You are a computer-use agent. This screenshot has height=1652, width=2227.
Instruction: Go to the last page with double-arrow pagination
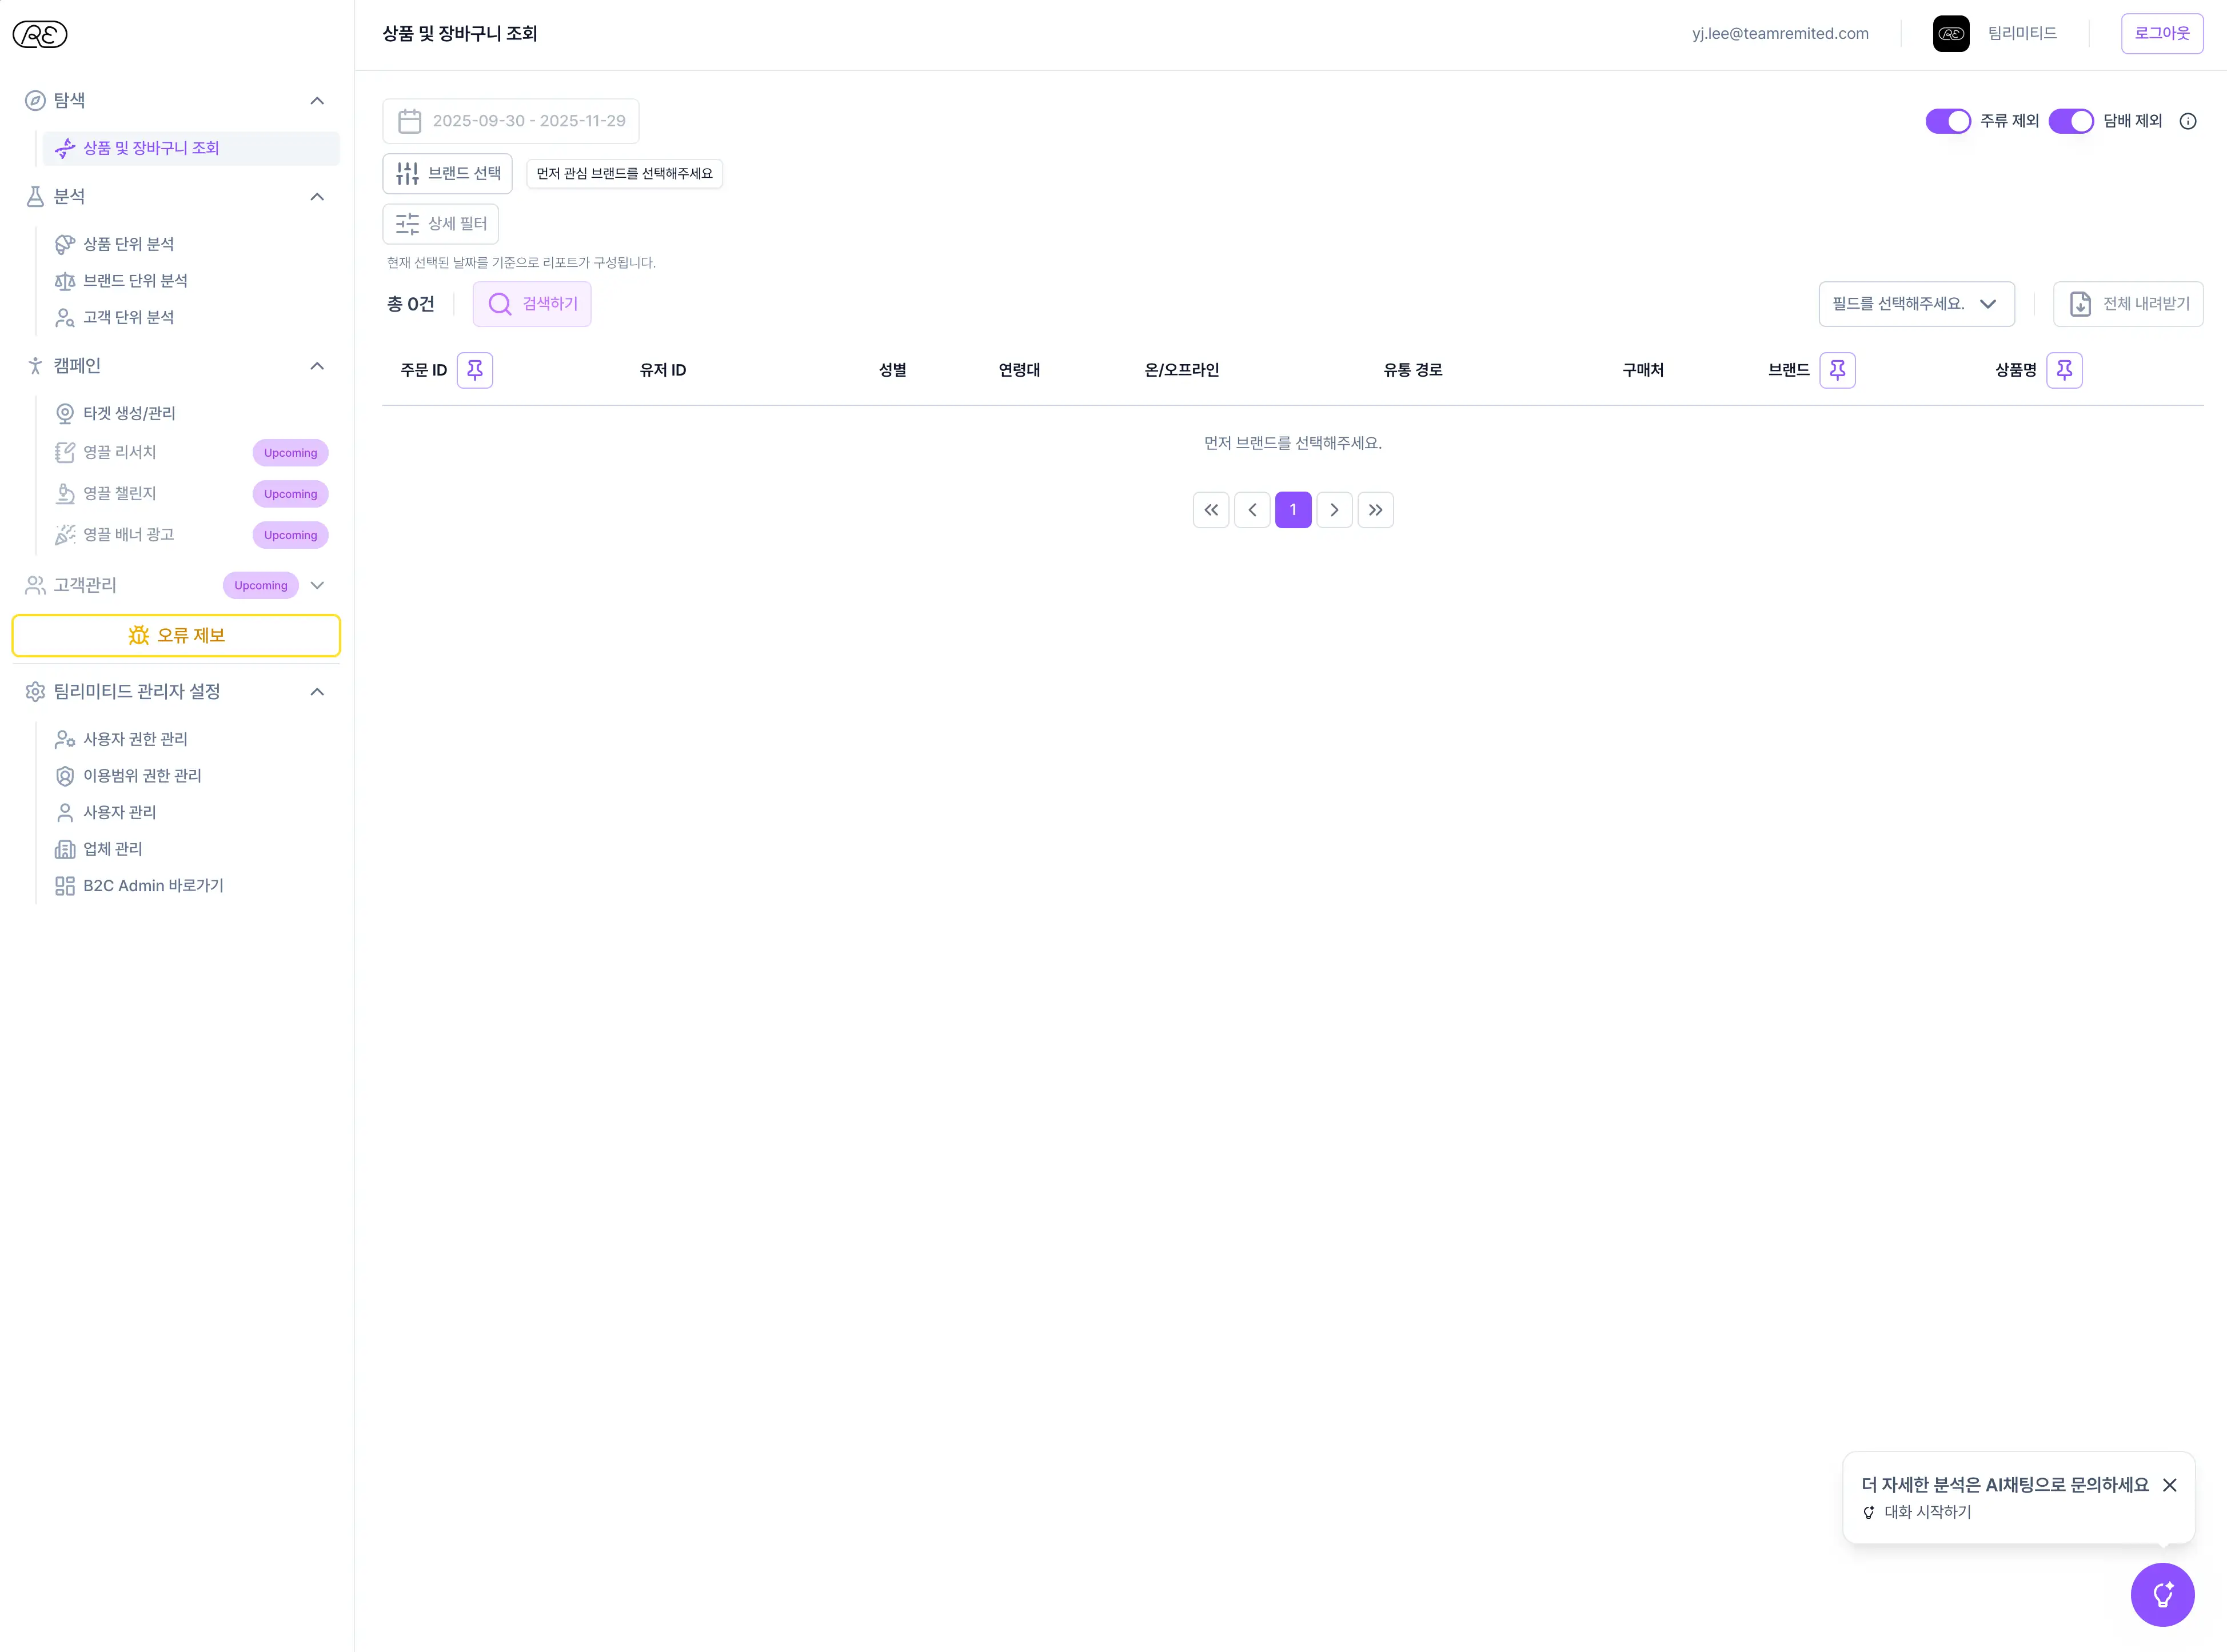[1375, 510]
